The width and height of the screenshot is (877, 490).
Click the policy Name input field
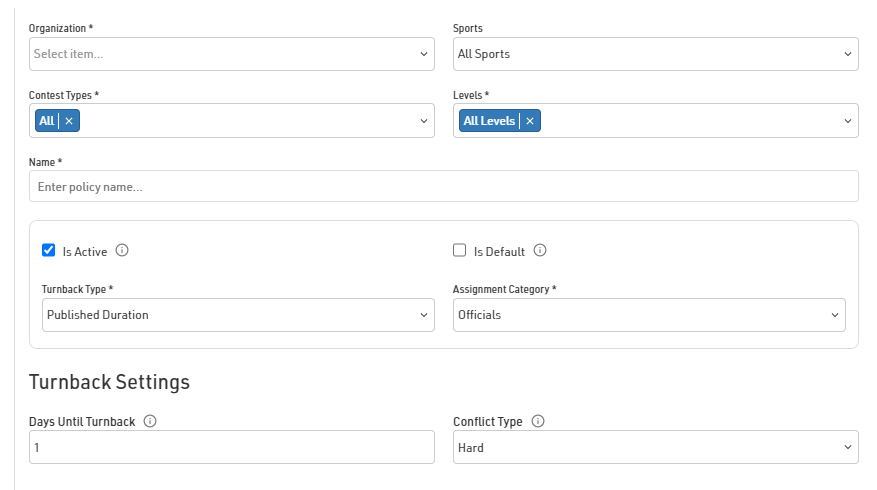point(443,187)
